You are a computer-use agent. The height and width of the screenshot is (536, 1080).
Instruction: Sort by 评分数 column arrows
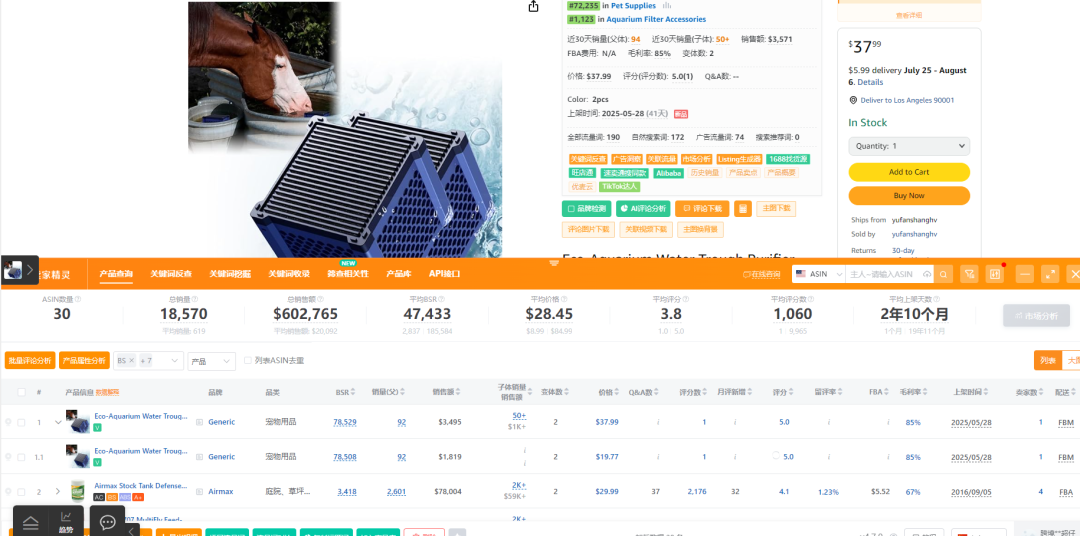pyautogui.click(x=705, y=392)
